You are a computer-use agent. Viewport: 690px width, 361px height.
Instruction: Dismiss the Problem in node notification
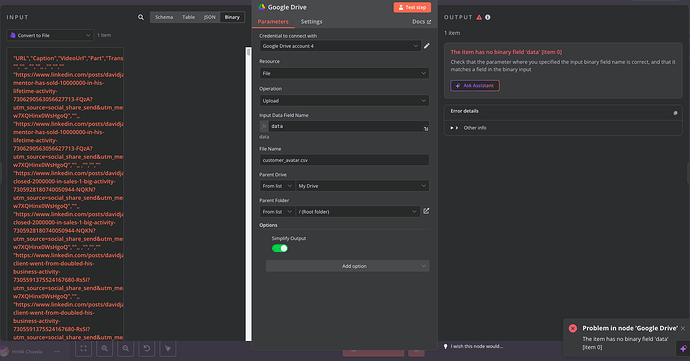[x=683, y=328]
